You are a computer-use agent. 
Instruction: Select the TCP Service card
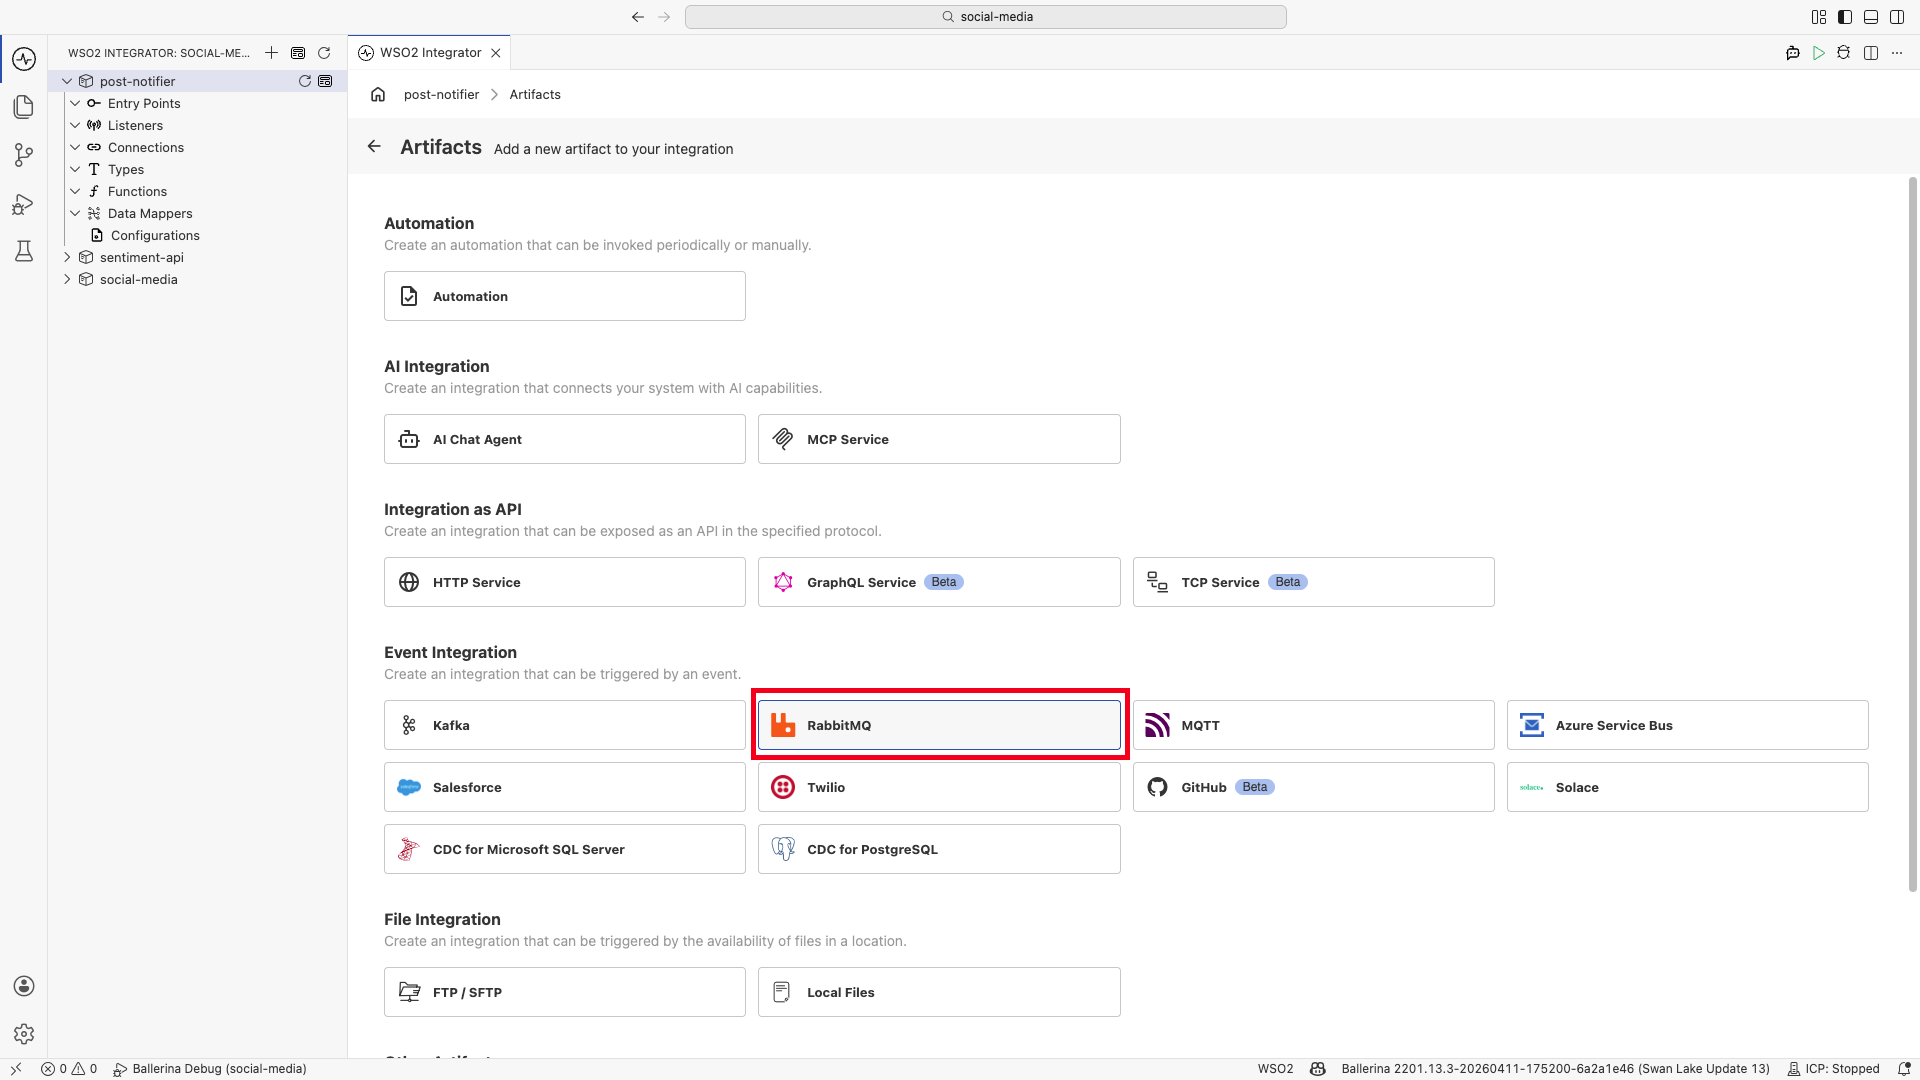pyautogui.click(x=1314, y=582)
